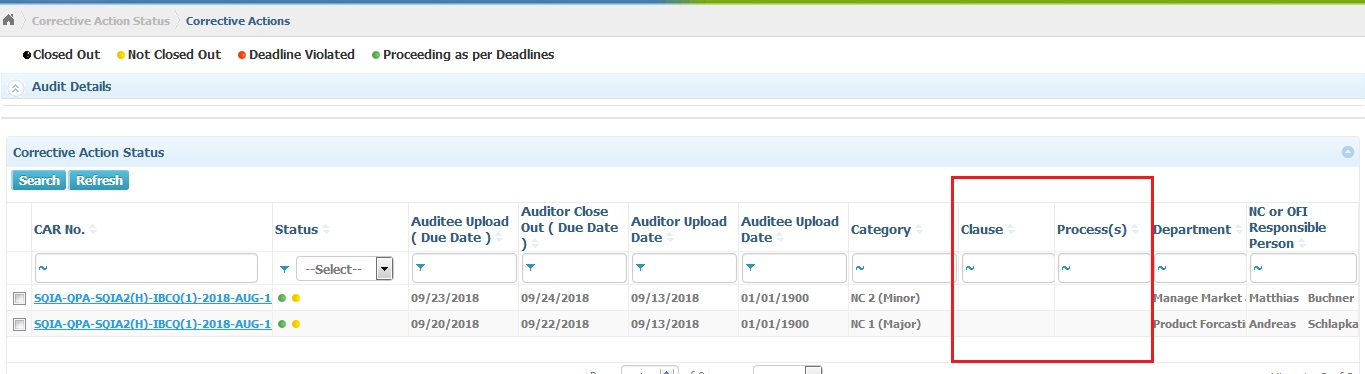Click the Refresh button
The height and width of the screenshot is (374, 1365).
tap(99, 181)
